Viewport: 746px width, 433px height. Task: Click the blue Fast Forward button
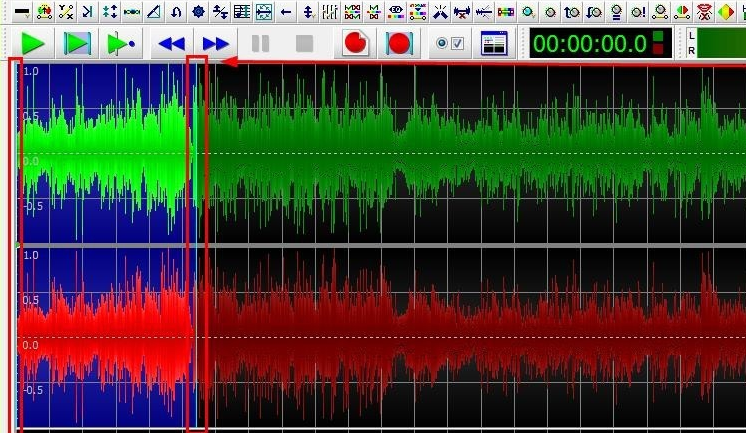(x=215, y=44)
